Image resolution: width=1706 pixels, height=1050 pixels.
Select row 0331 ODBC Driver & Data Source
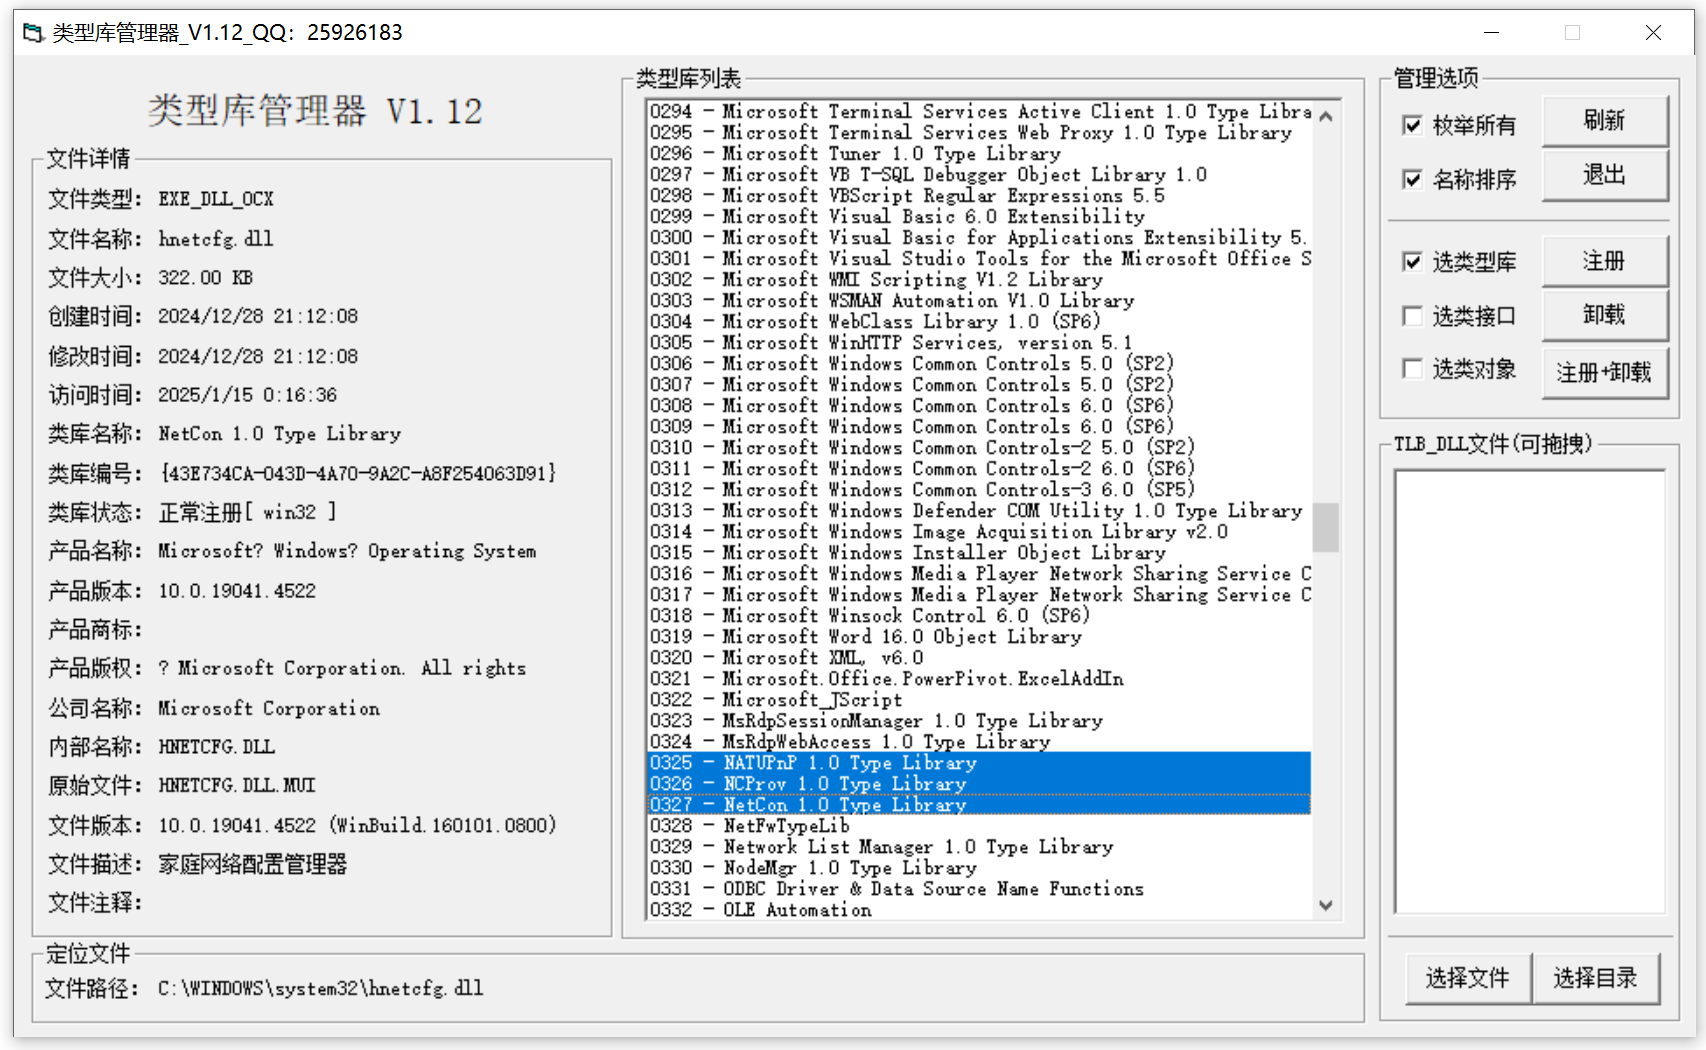(x=979, y=888)
